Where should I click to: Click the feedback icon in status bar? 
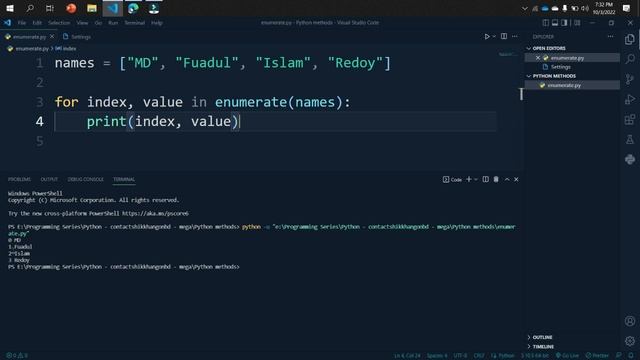[x=619, y=356]
